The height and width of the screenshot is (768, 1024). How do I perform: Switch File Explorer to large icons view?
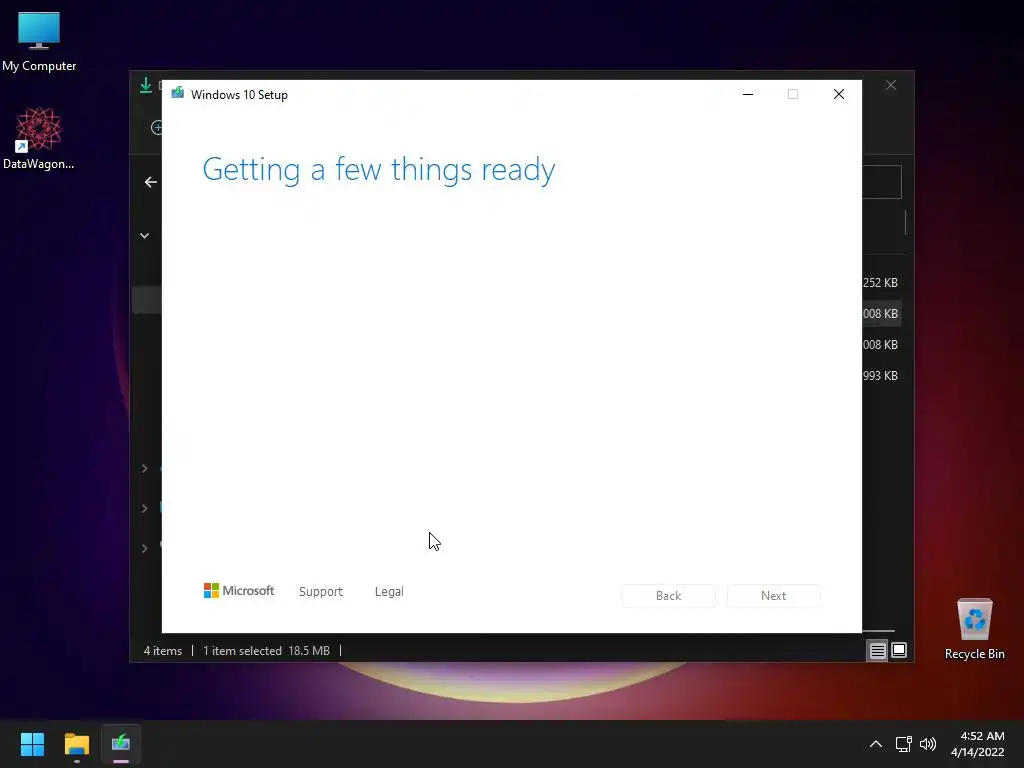[x=899, y=650]
